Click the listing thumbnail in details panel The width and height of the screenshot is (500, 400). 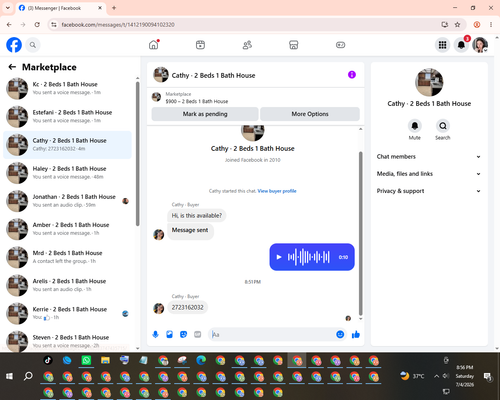[429, 82]
